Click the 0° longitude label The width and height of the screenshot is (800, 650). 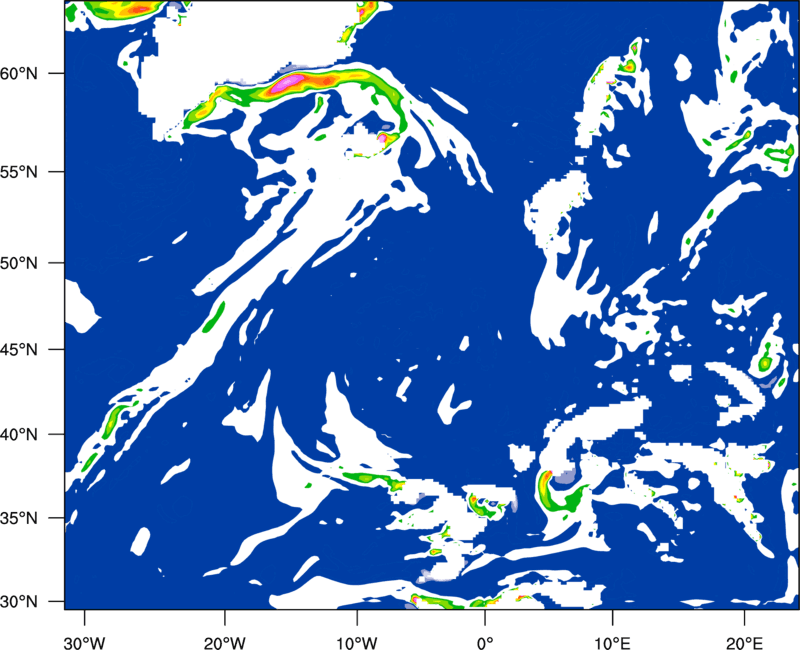click(485, 643)
